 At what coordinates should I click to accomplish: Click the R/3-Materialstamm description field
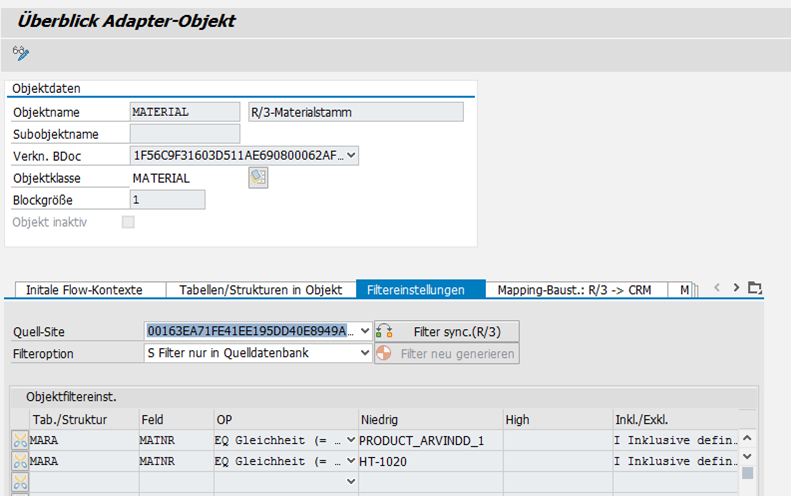(356, 112)
